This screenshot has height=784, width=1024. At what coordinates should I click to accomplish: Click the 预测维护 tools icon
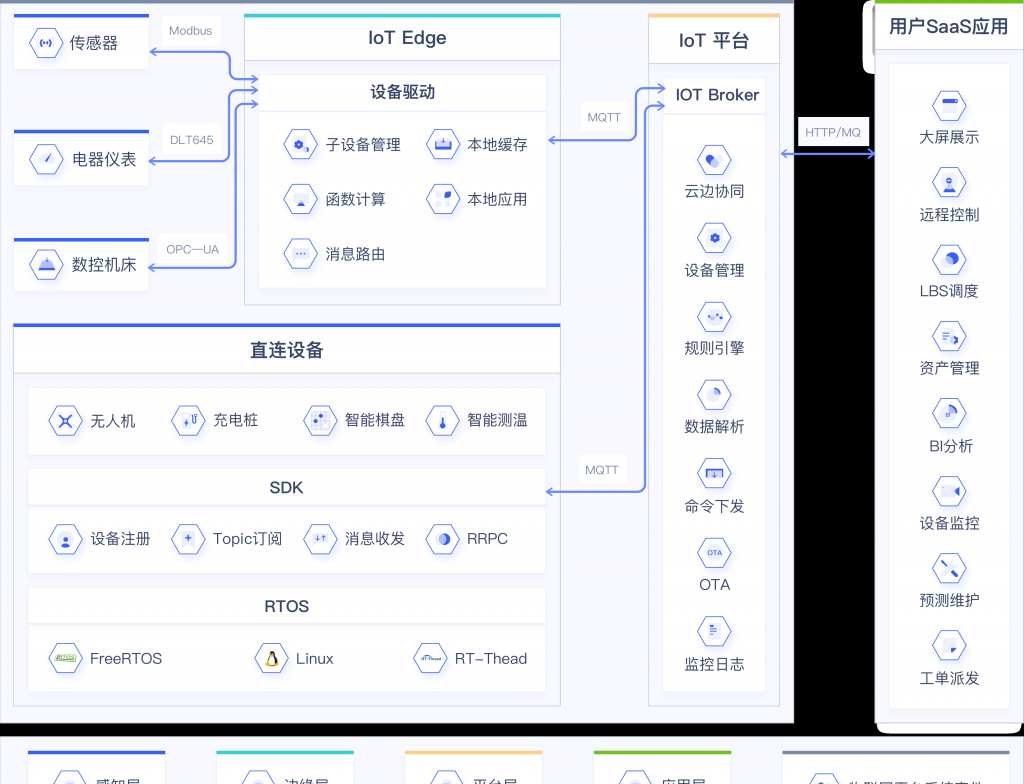coord(950,568)
